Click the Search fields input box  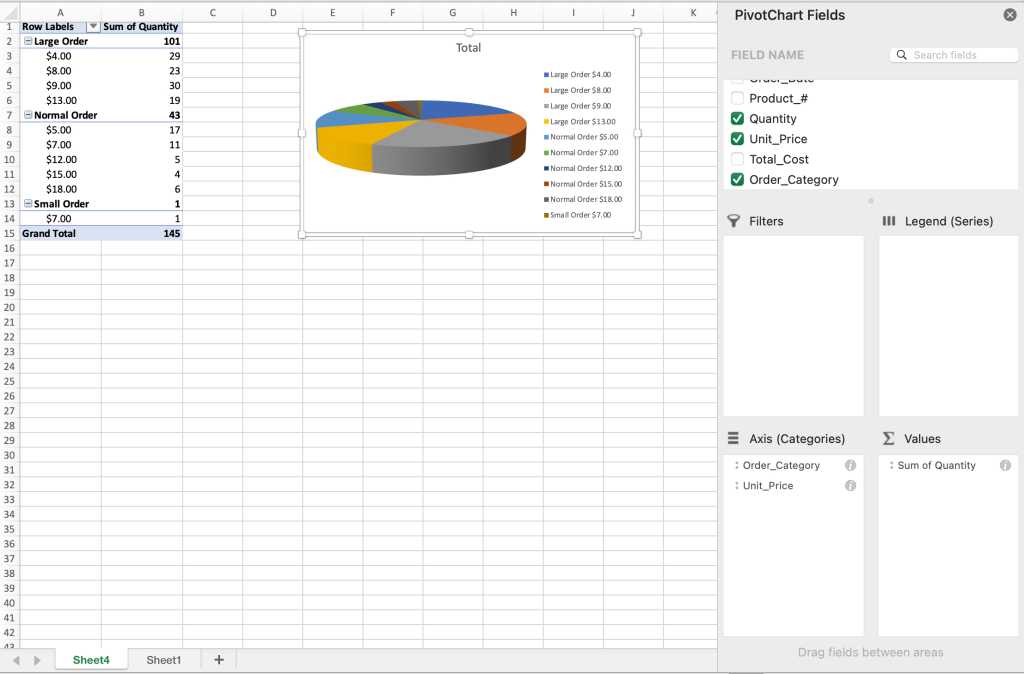(x=953, y=55)
